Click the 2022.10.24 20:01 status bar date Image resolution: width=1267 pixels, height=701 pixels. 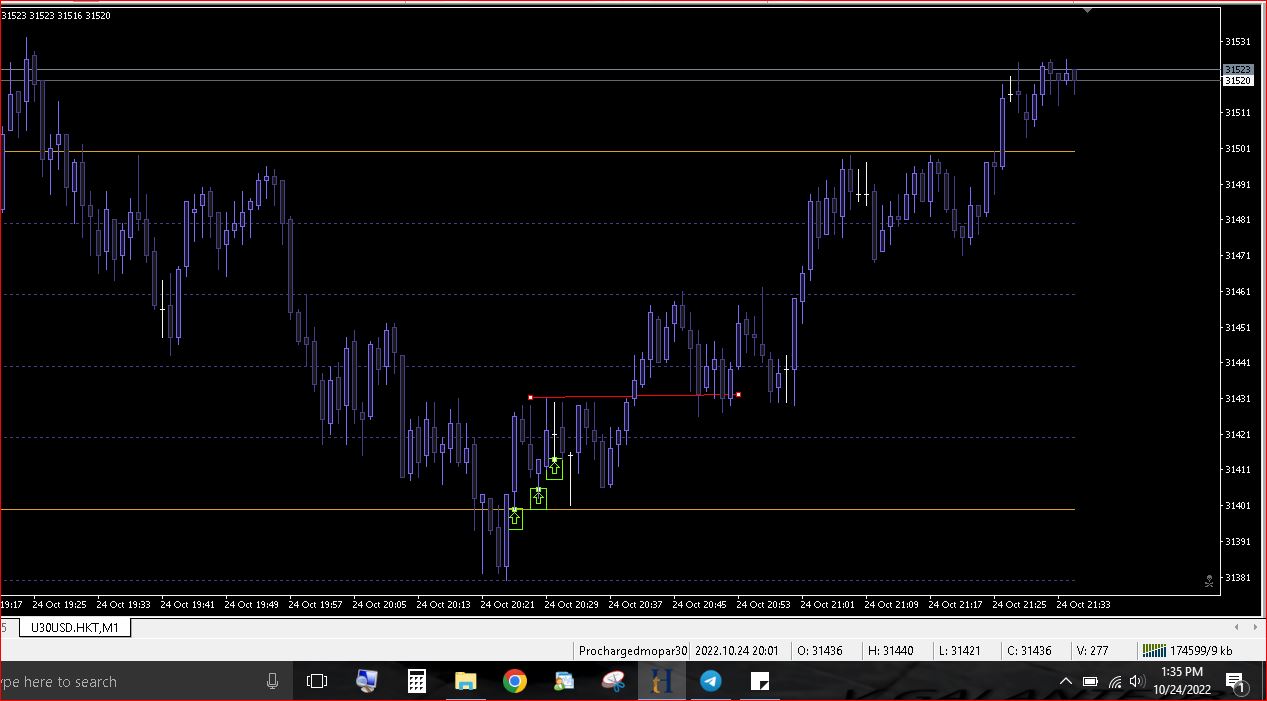click(x=737, y=650)
